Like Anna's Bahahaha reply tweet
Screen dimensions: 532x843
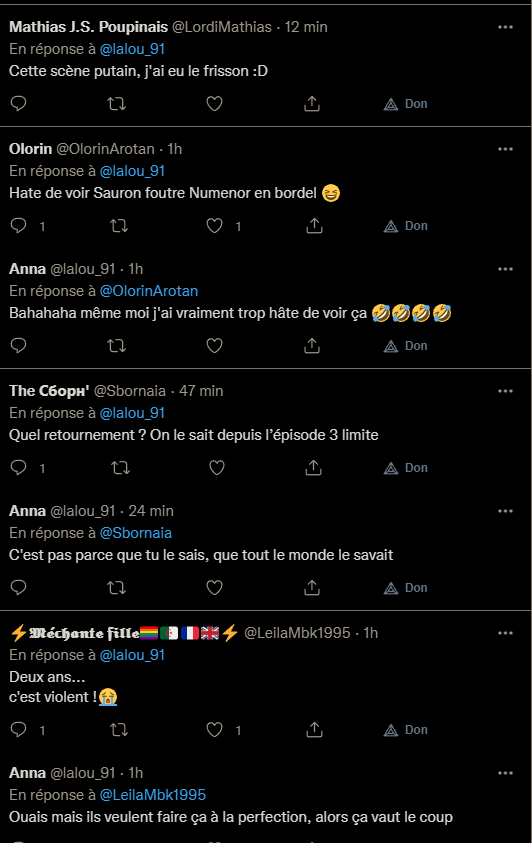214,346
